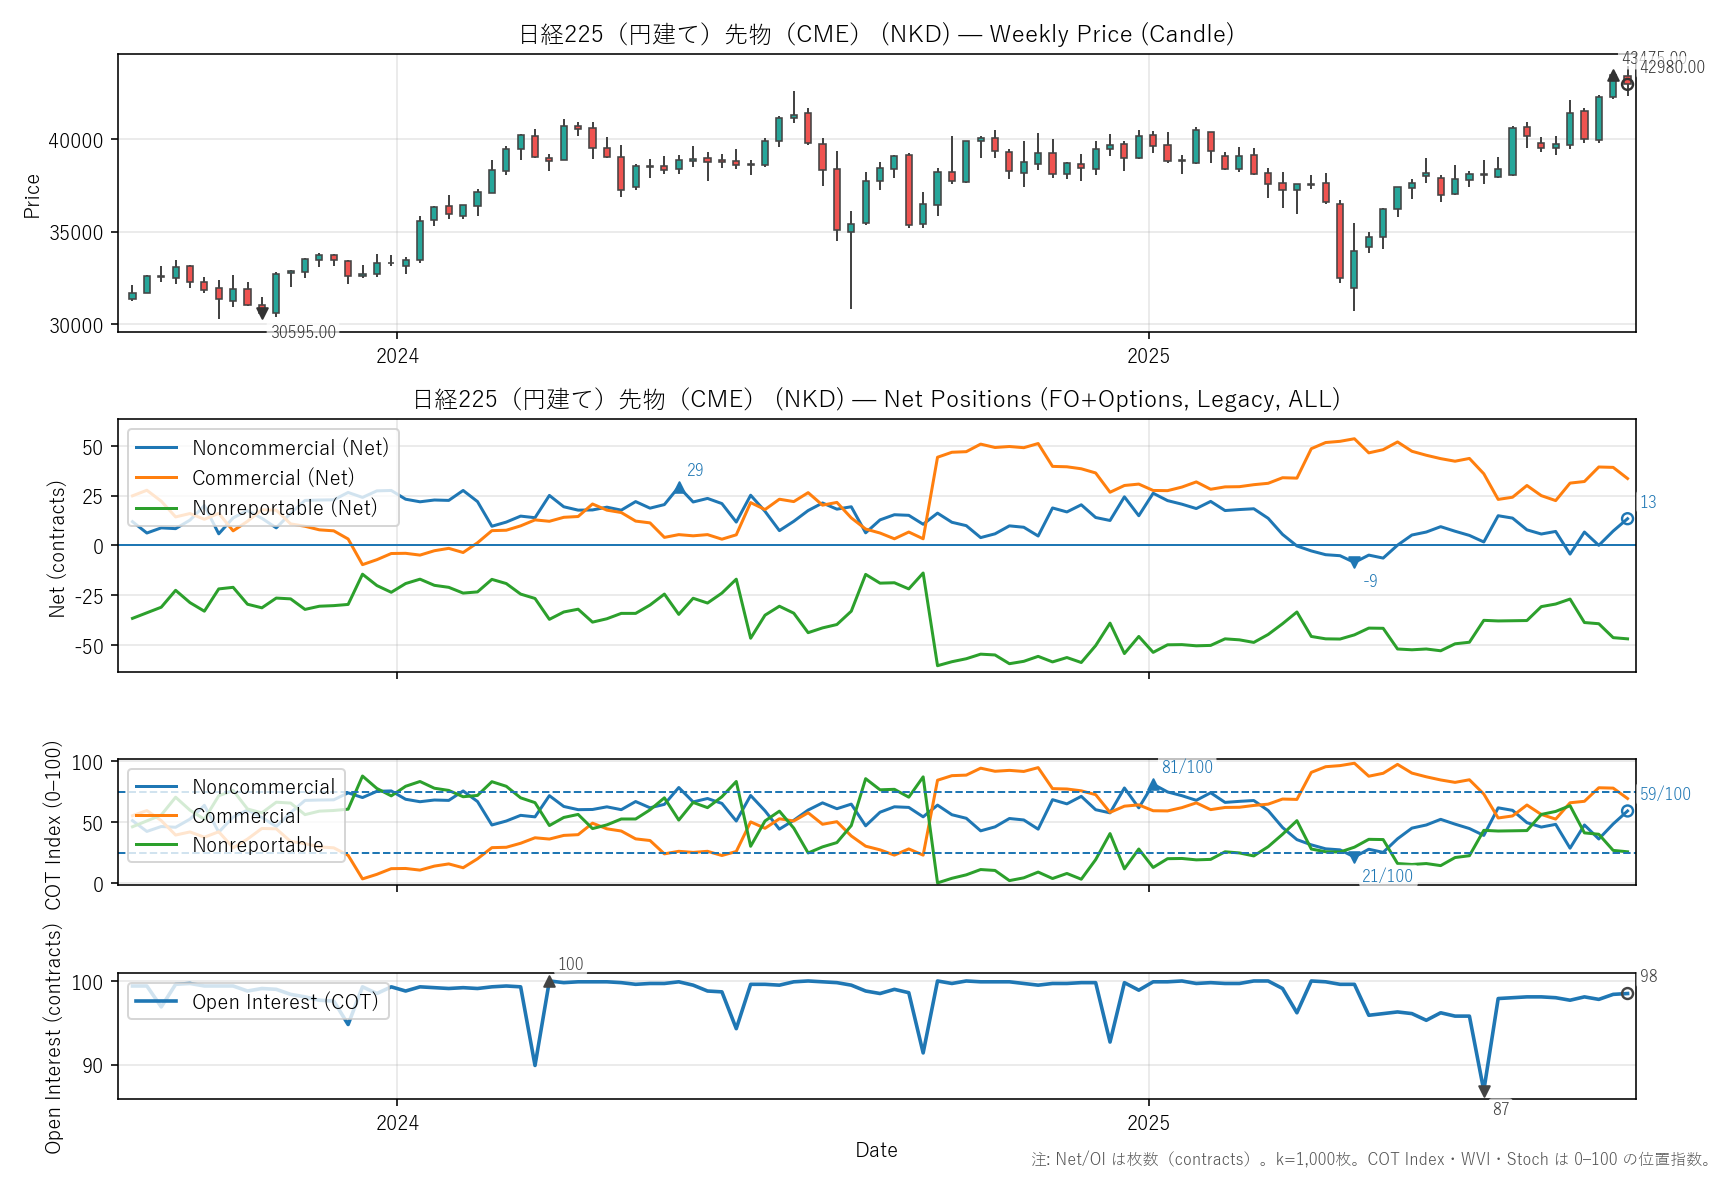Click the 2024 tick under the open interest chart
1728x1180 pixels.
pyautogui.click(x=397, y=1123)
